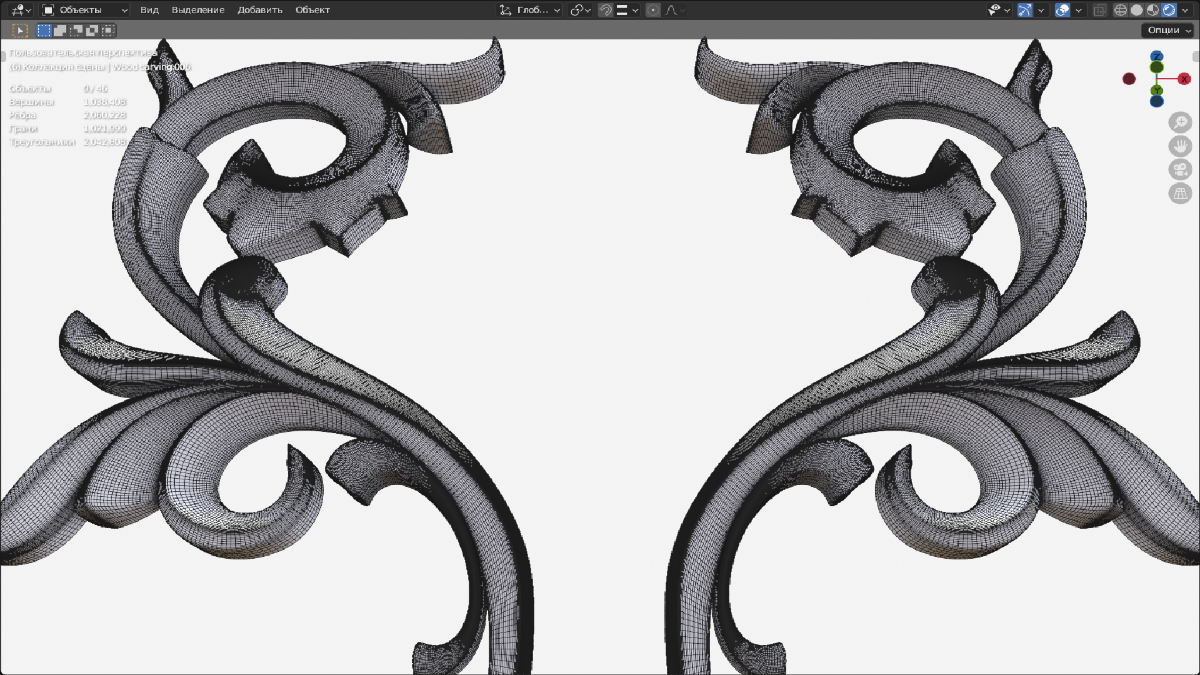
Task: Switch perspective/orthographic with grid icon
Action: (1180, 193)
